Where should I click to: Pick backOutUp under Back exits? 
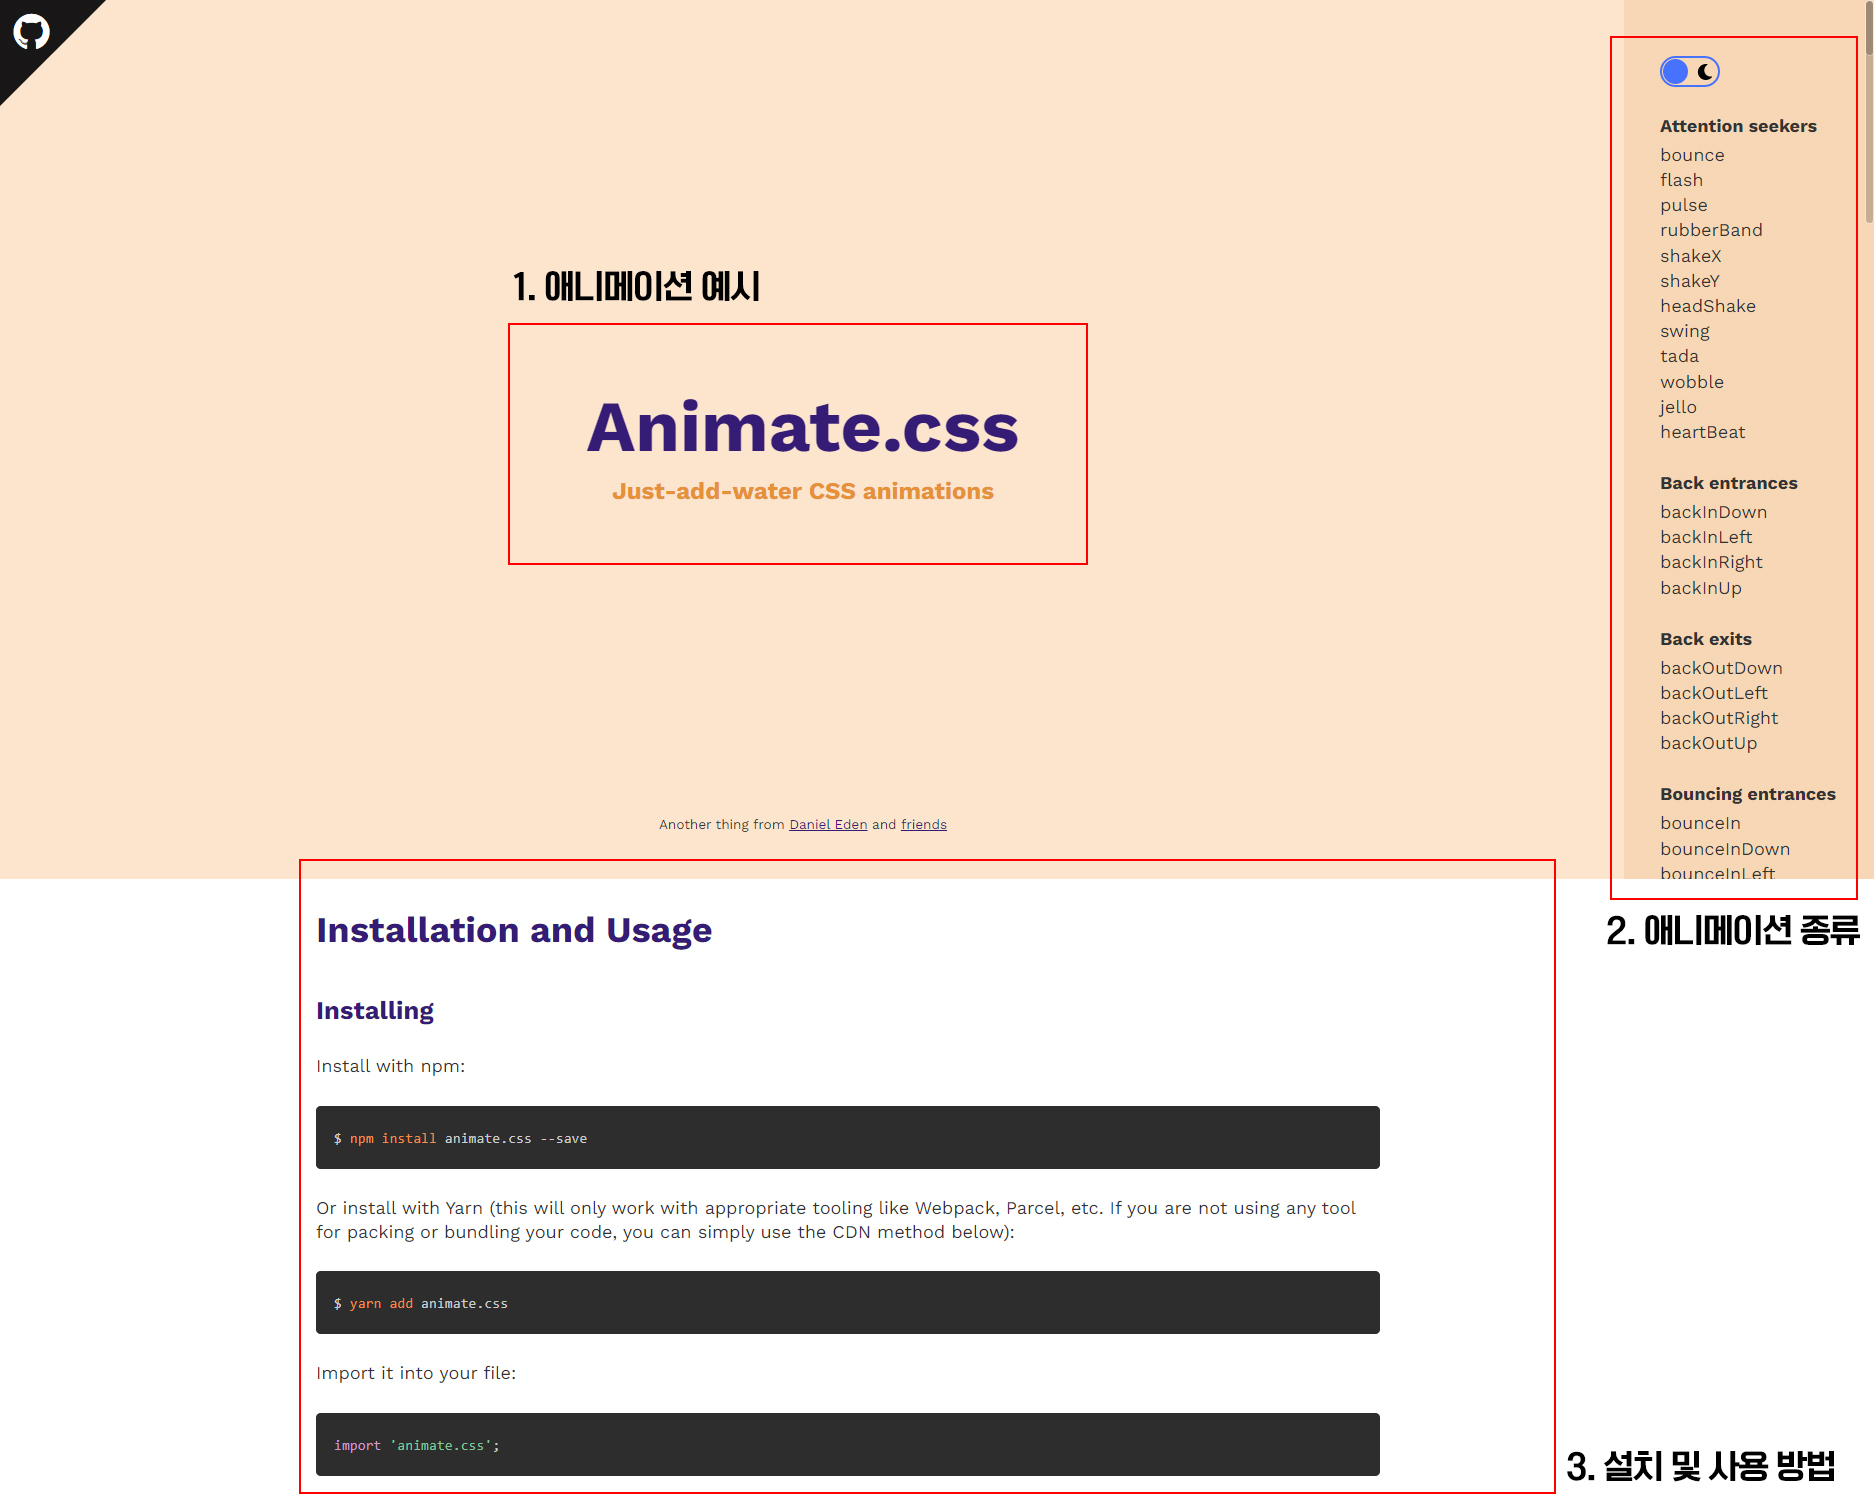coord(1708,743)
